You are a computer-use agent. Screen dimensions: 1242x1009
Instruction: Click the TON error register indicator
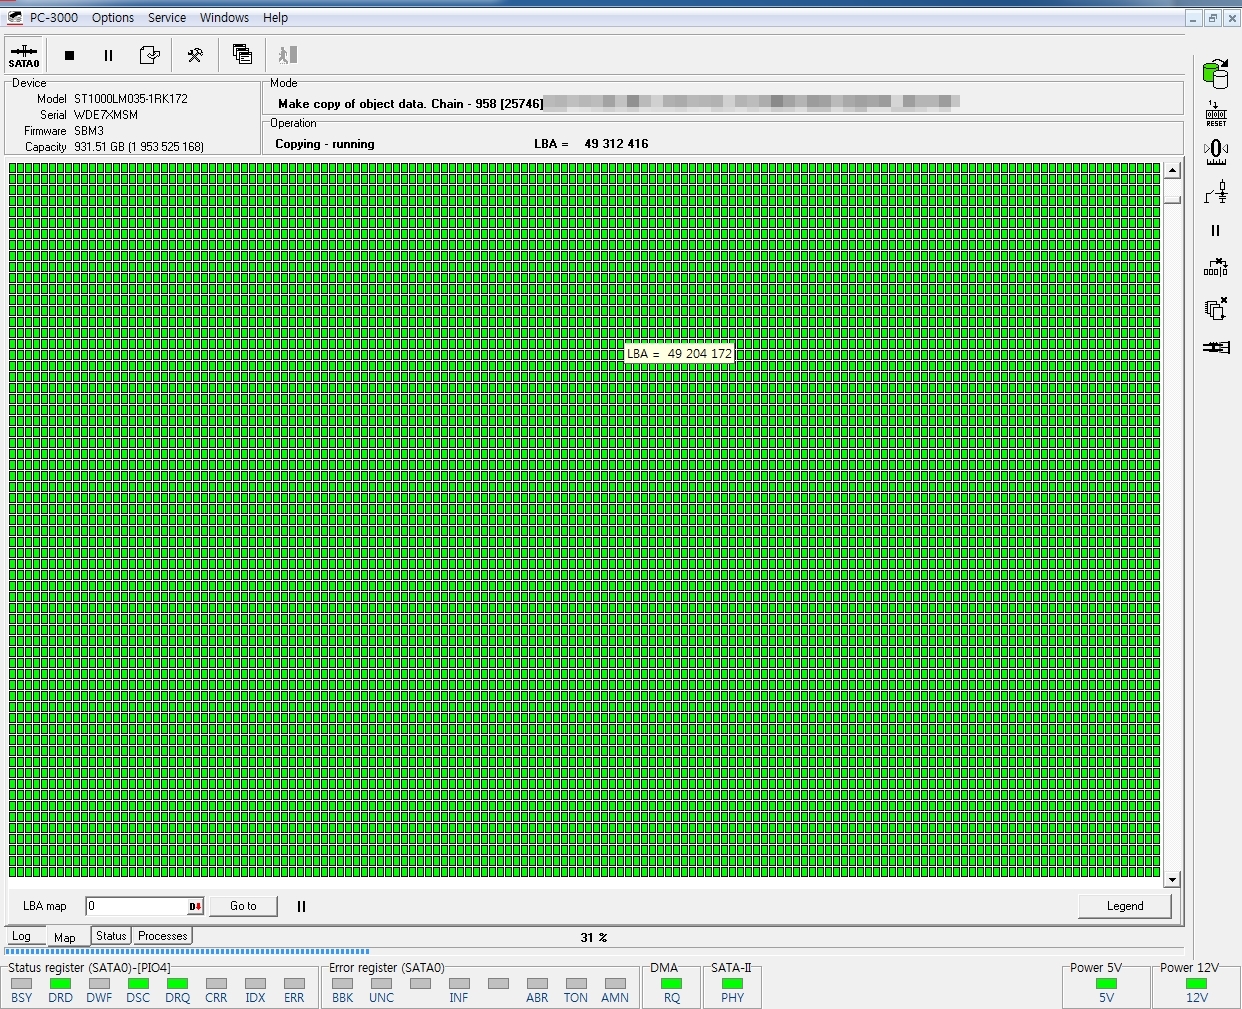[x=576, y=984]
